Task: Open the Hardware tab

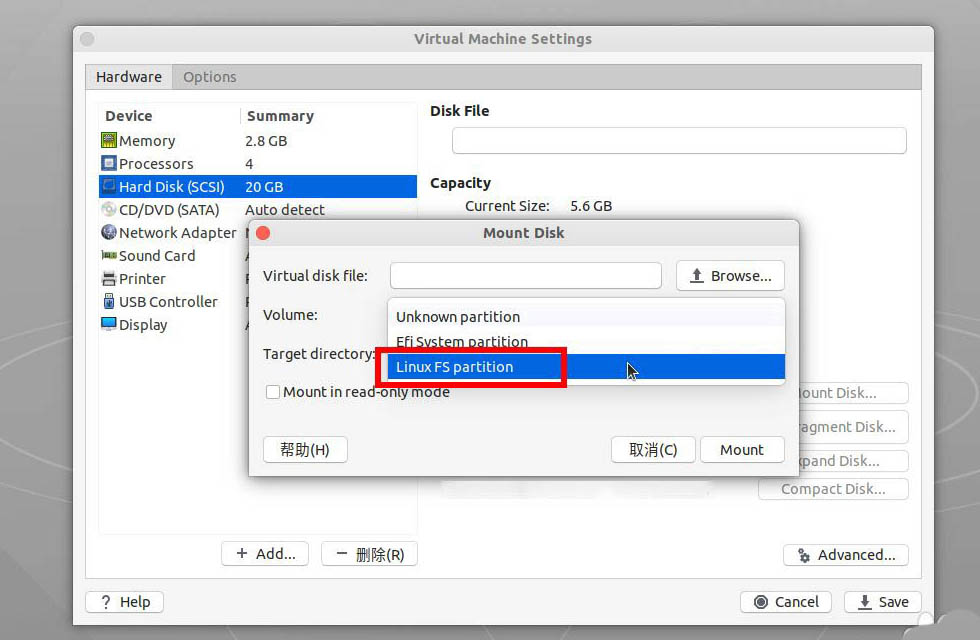Action: click(x=128, y=76)
